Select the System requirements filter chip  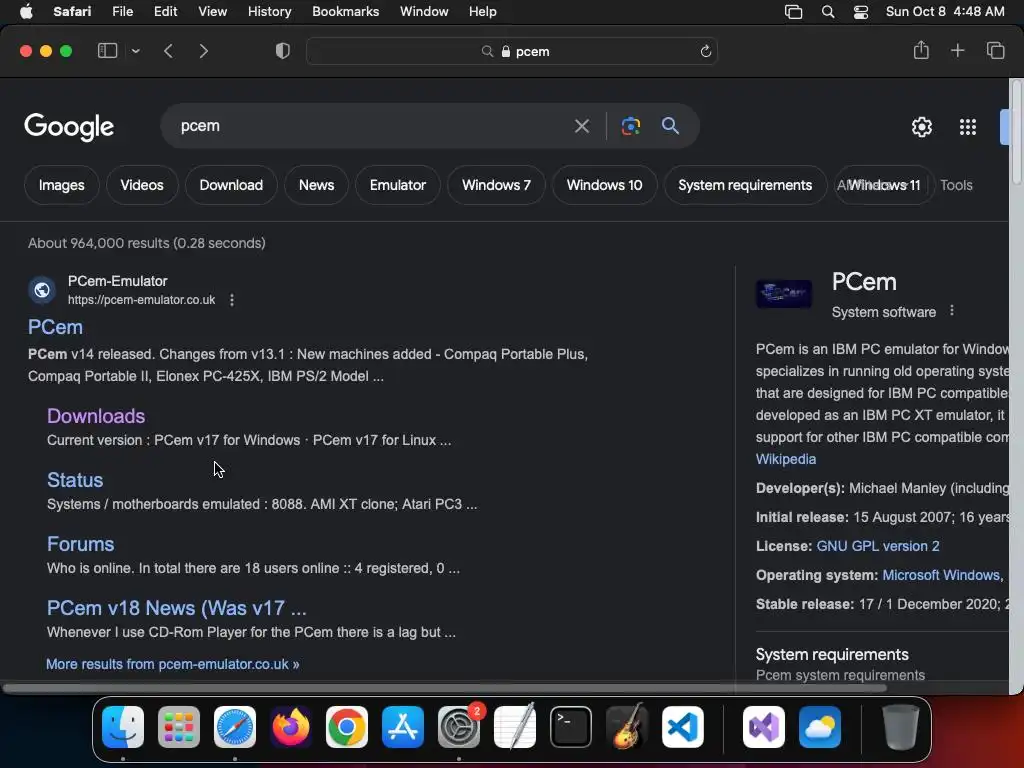pos(745,185)
